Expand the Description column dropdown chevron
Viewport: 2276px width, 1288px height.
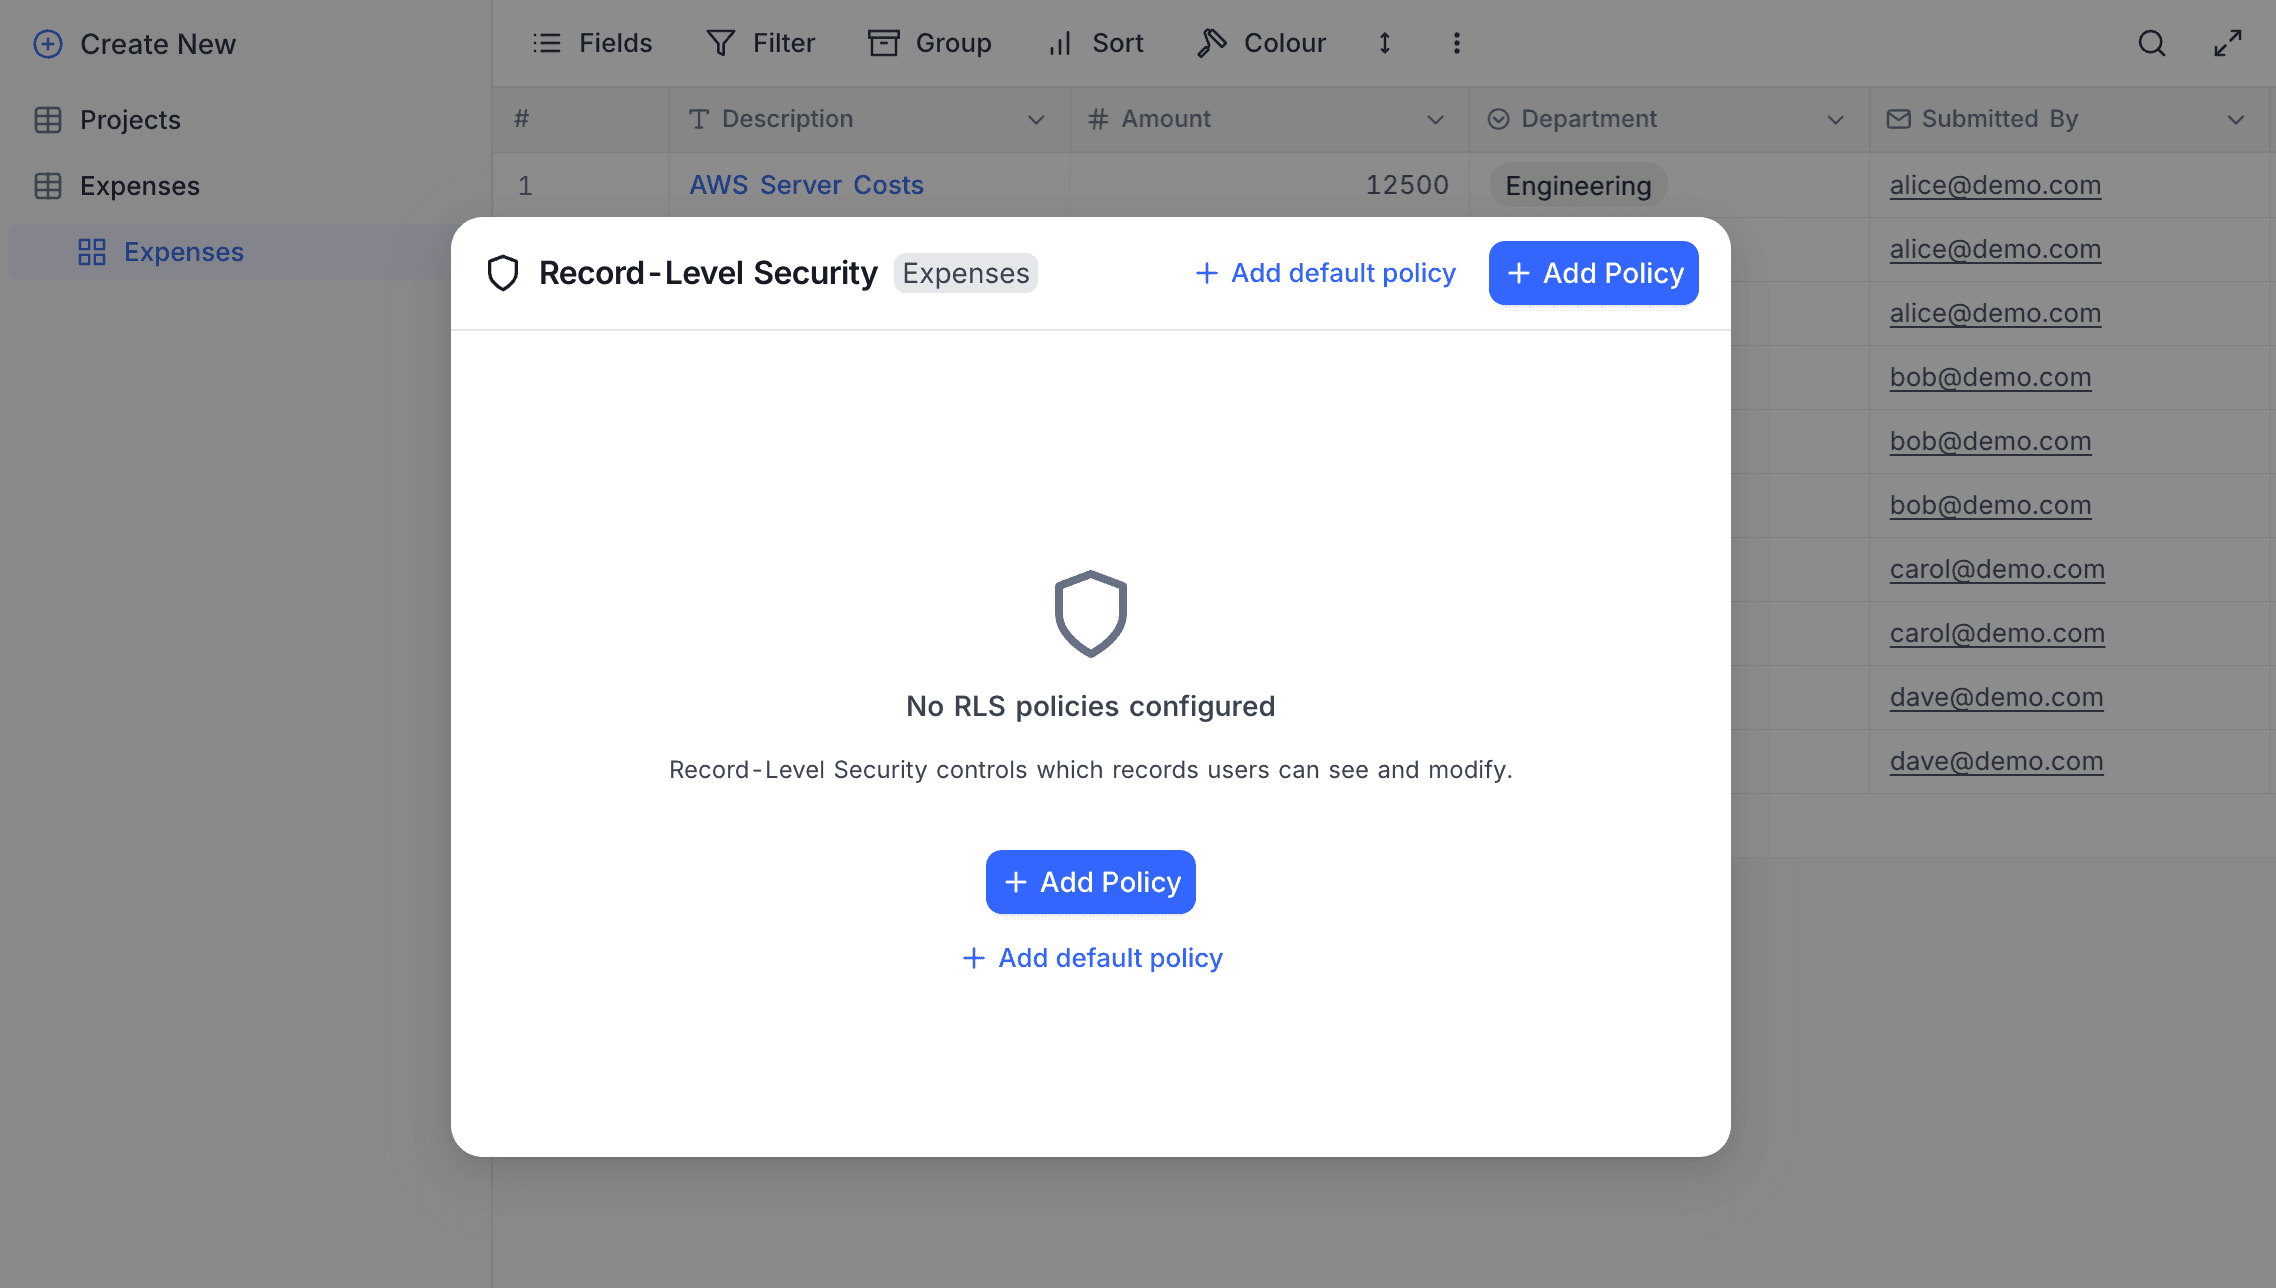[x=1036, y=120]
